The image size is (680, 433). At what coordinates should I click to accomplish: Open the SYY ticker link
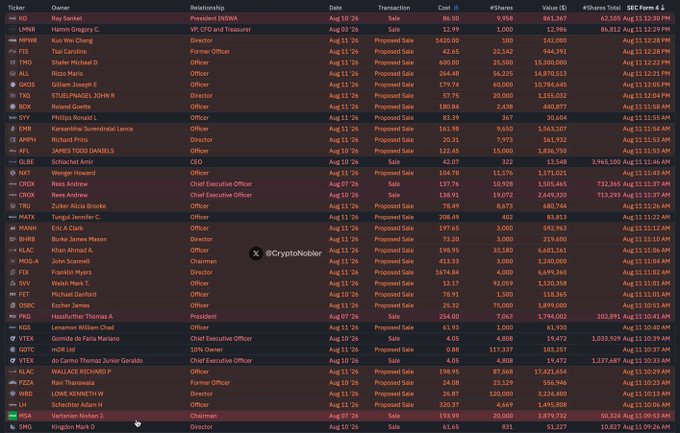(24, 118)
